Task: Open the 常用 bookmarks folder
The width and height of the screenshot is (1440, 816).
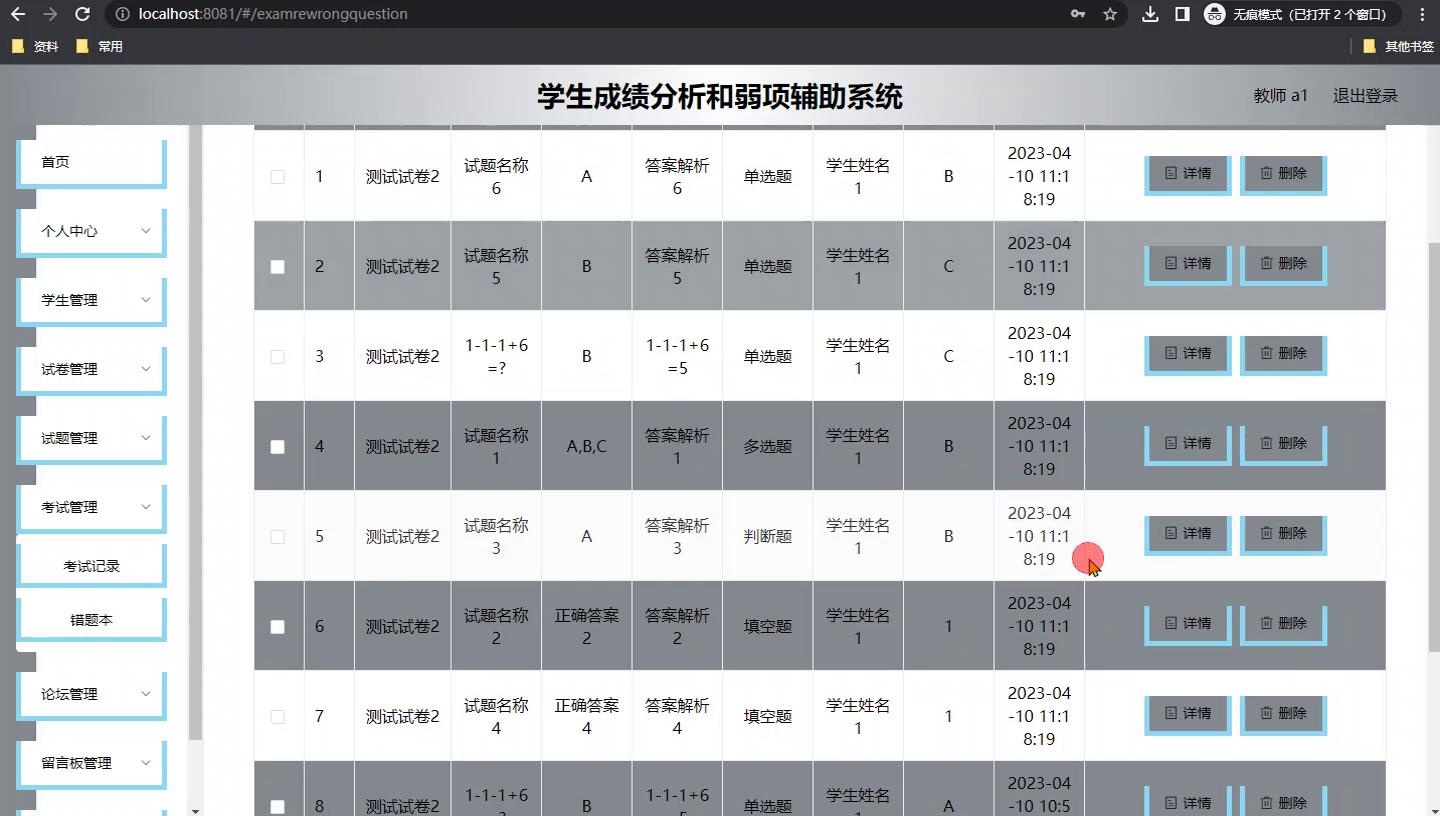Action: [99, 46]
